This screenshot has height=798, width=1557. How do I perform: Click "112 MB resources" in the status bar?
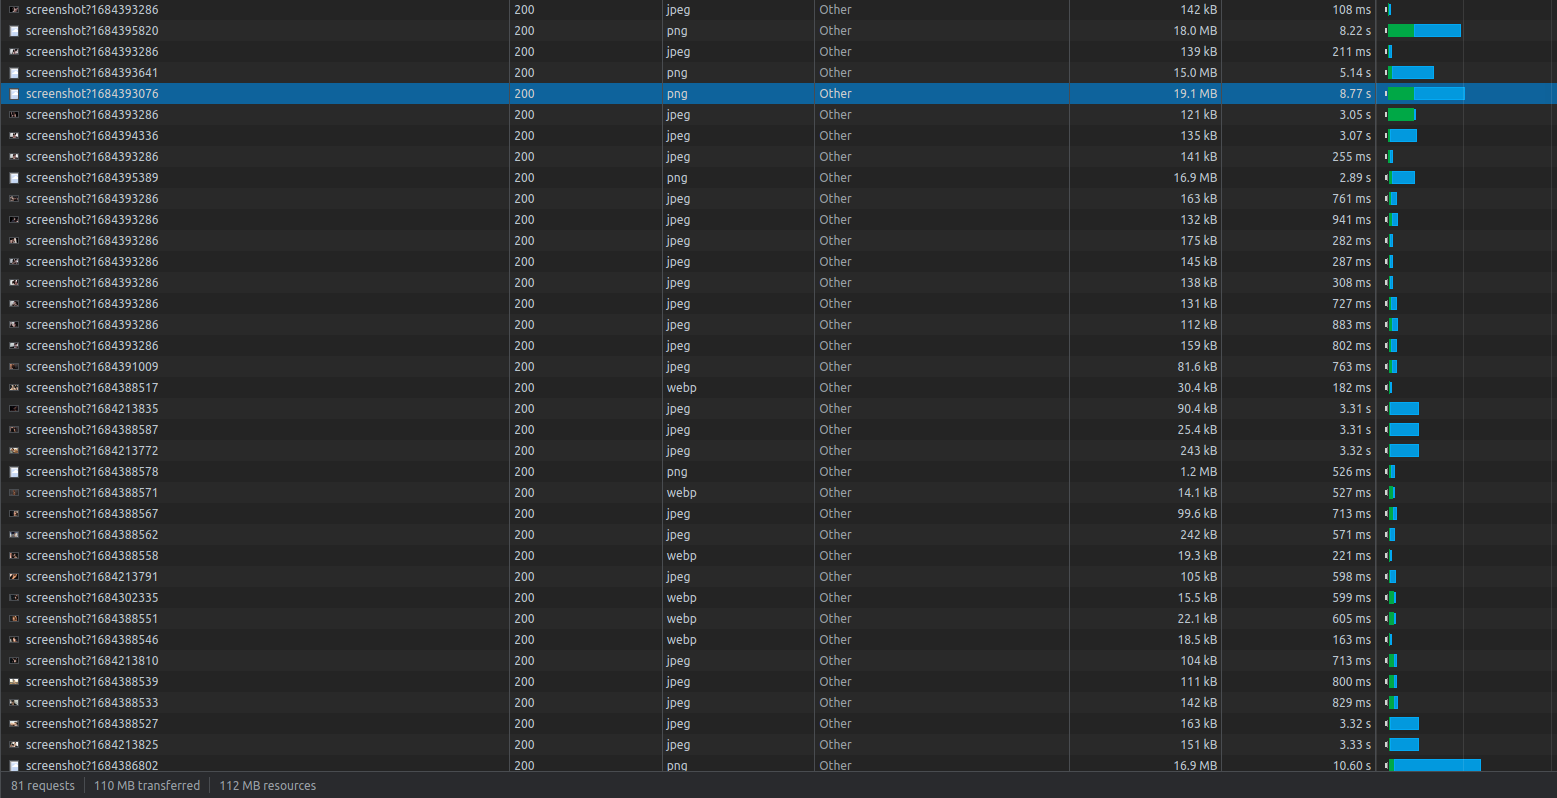(x=267, y=785)
